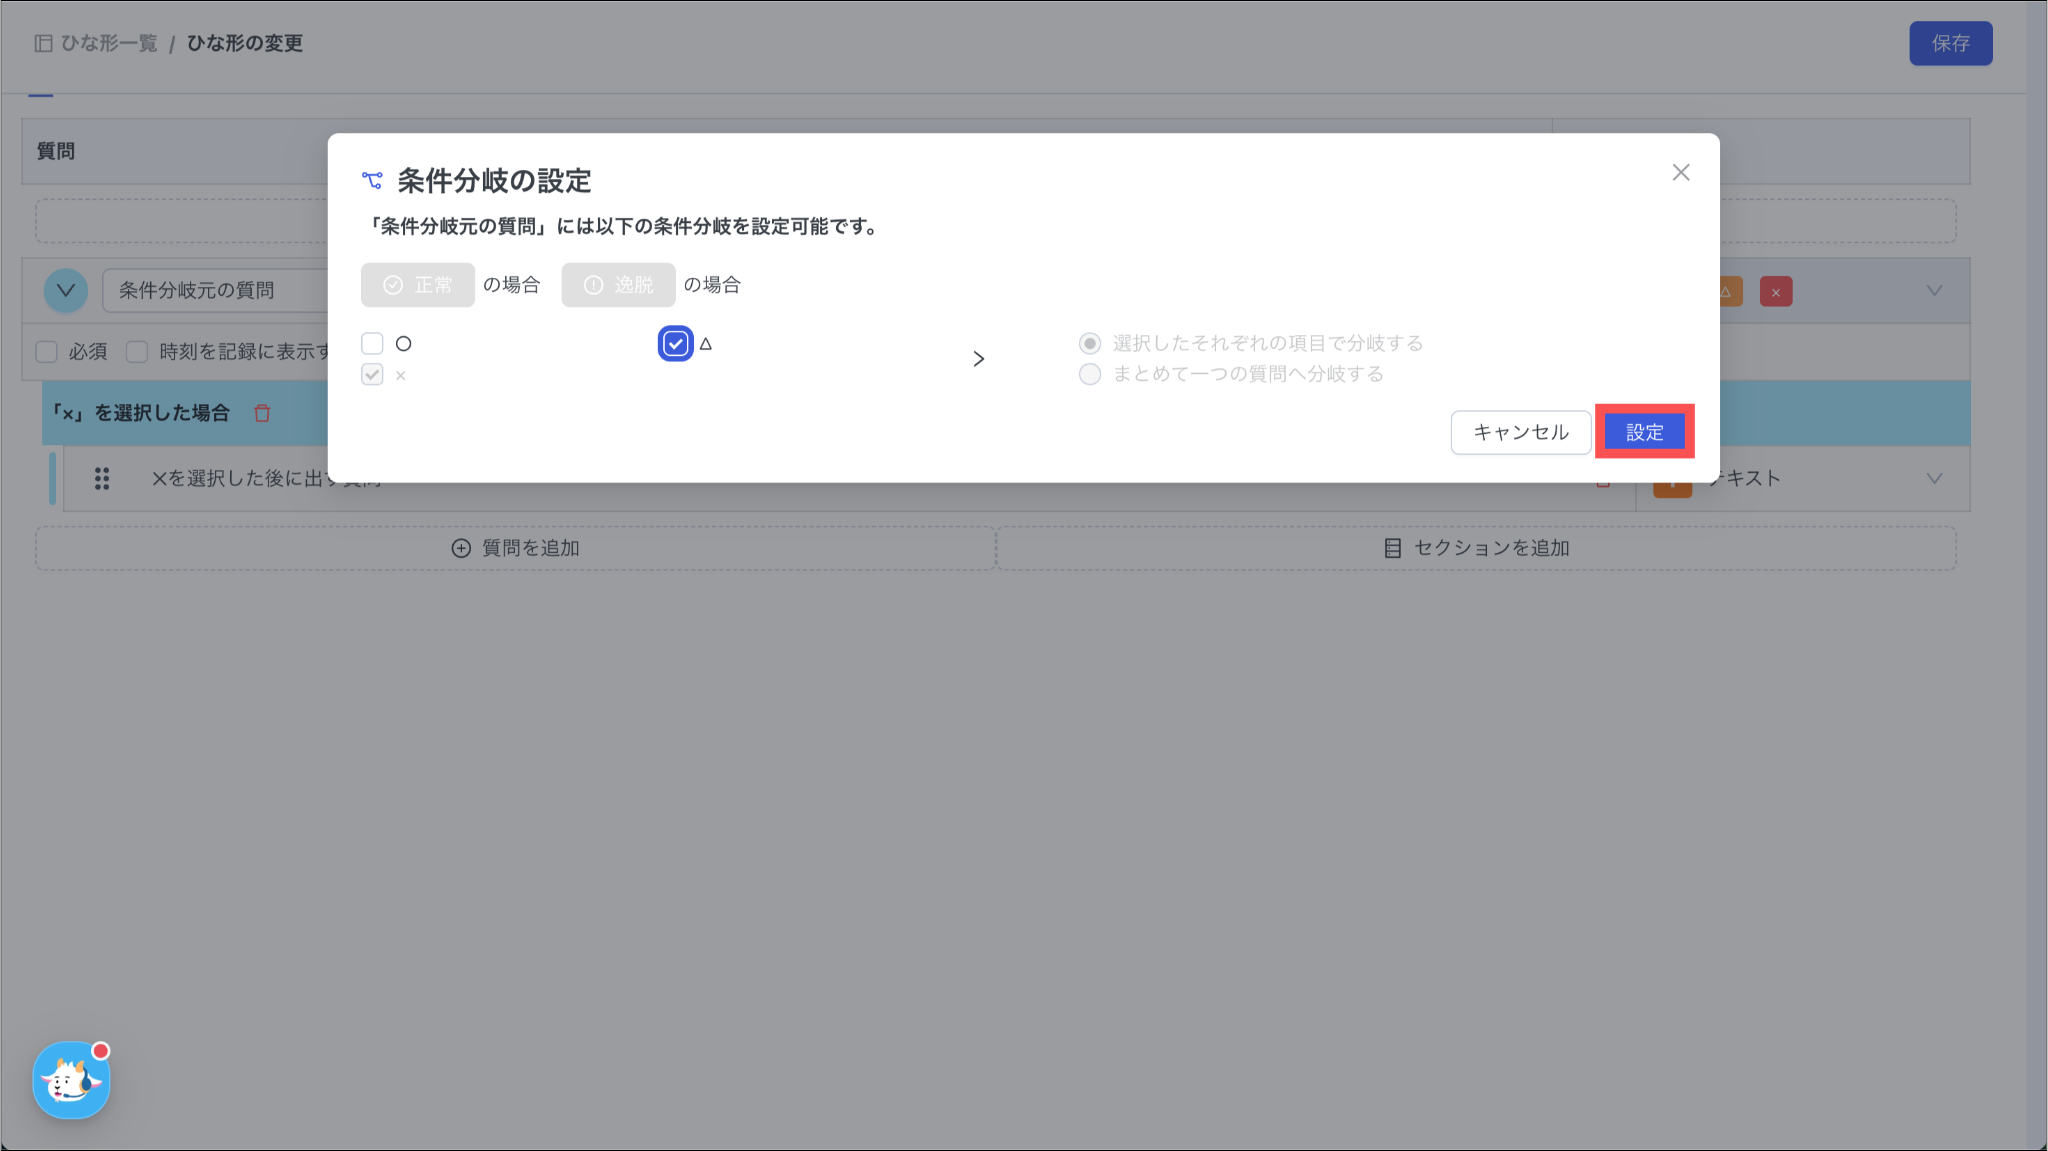Click the red × answer badge

coord(1775,292)
